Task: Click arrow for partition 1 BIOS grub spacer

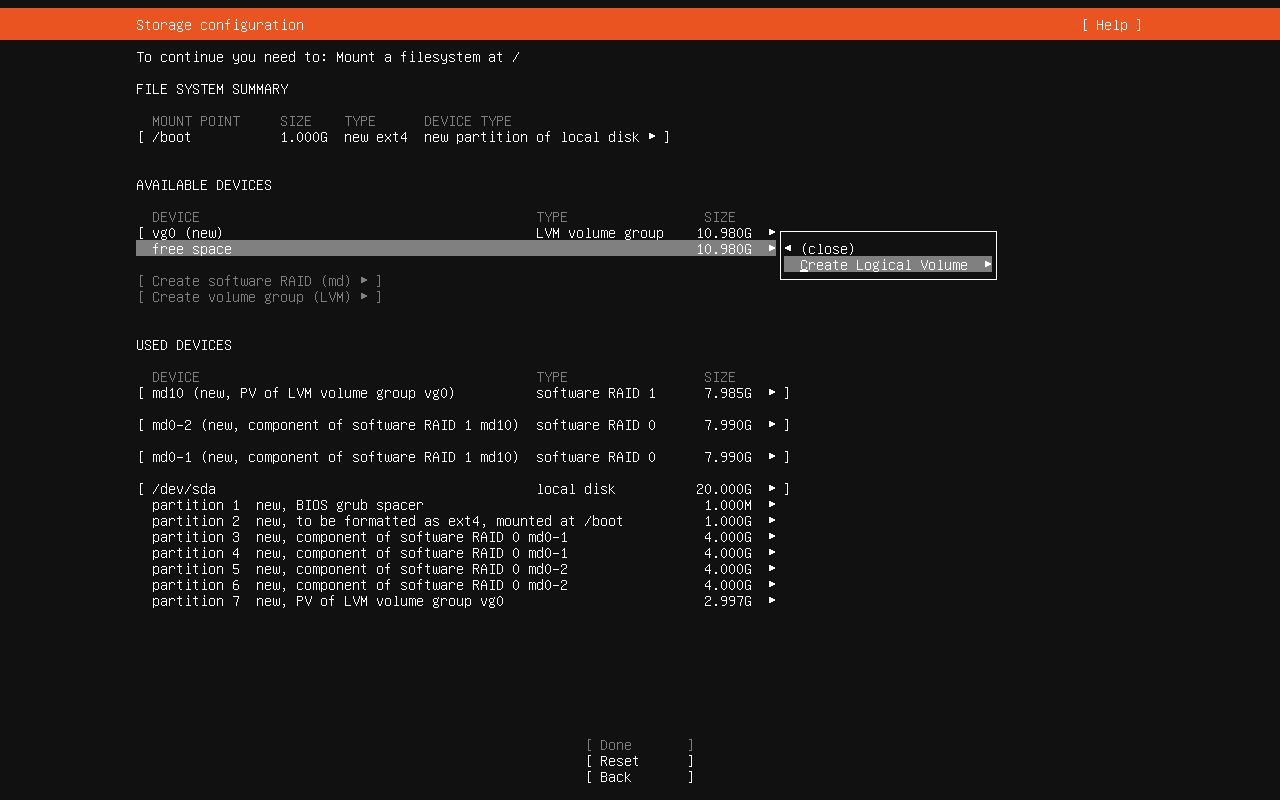Action: pos(771,505)
